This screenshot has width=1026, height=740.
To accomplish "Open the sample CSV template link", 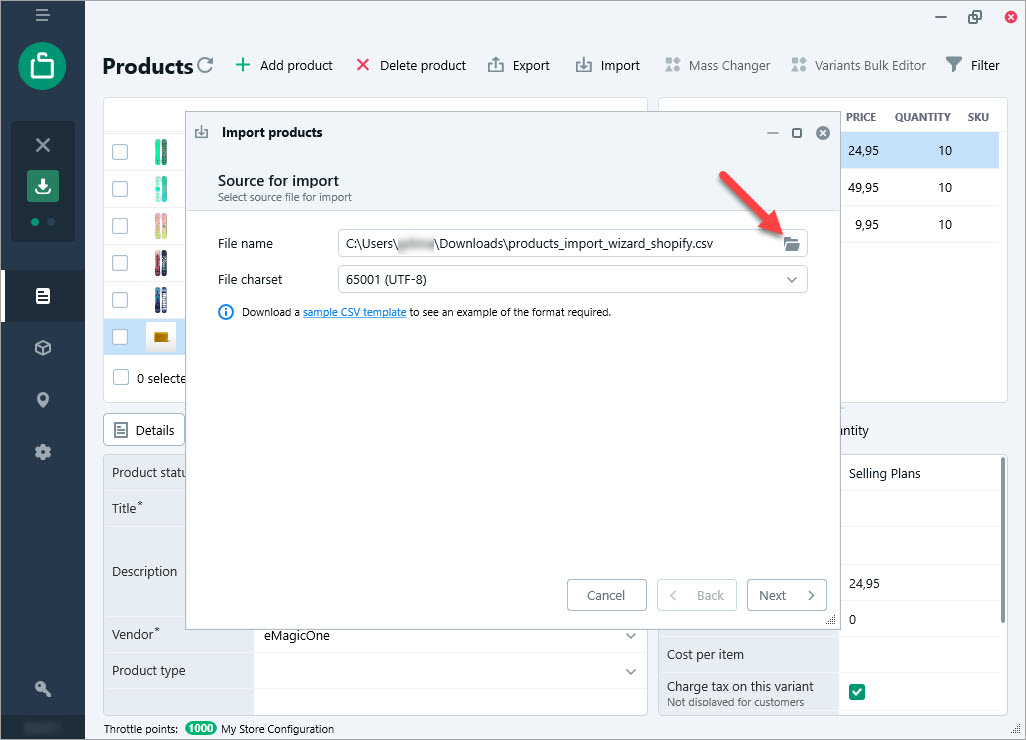I will click(354, 312).
